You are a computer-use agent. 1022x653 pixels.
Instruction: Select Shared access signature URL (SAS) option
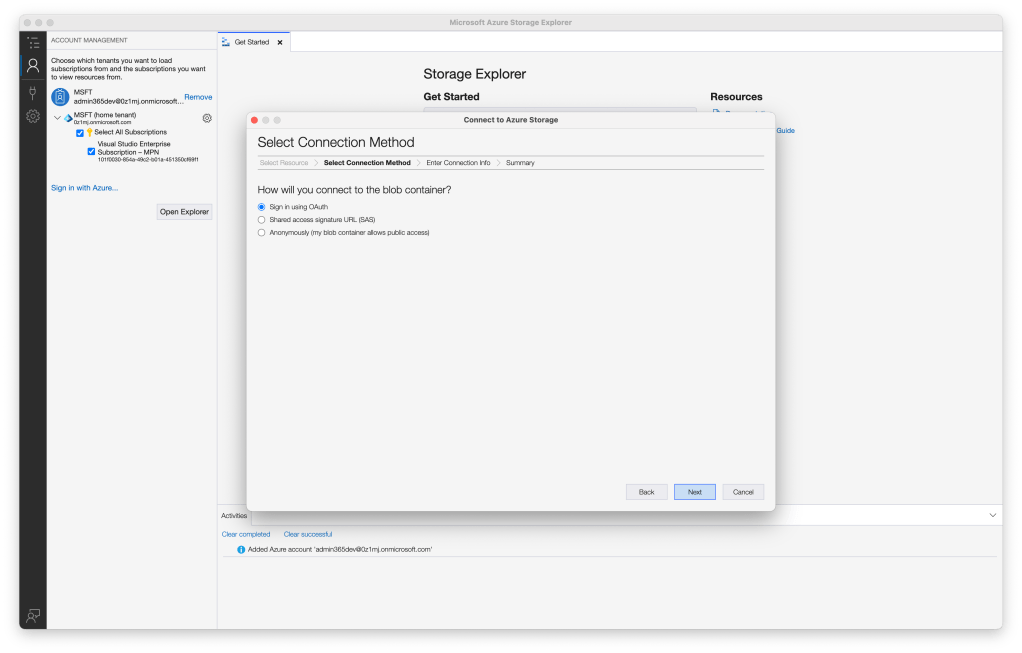[261, 220]
